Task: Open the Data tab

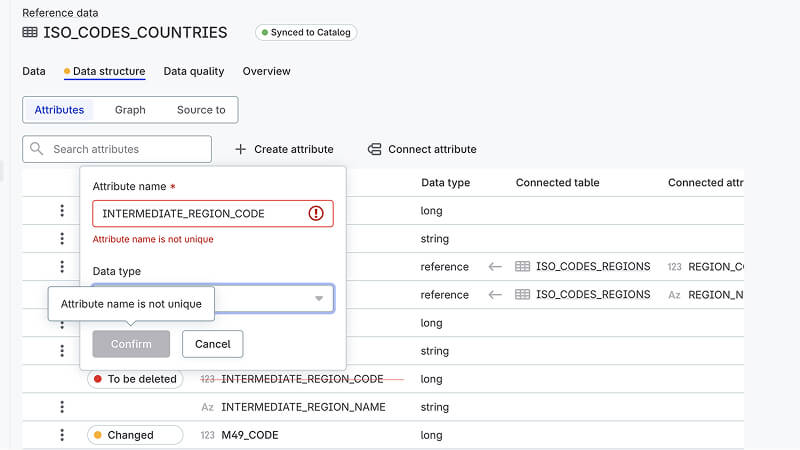Action: (x=34, y=71)
